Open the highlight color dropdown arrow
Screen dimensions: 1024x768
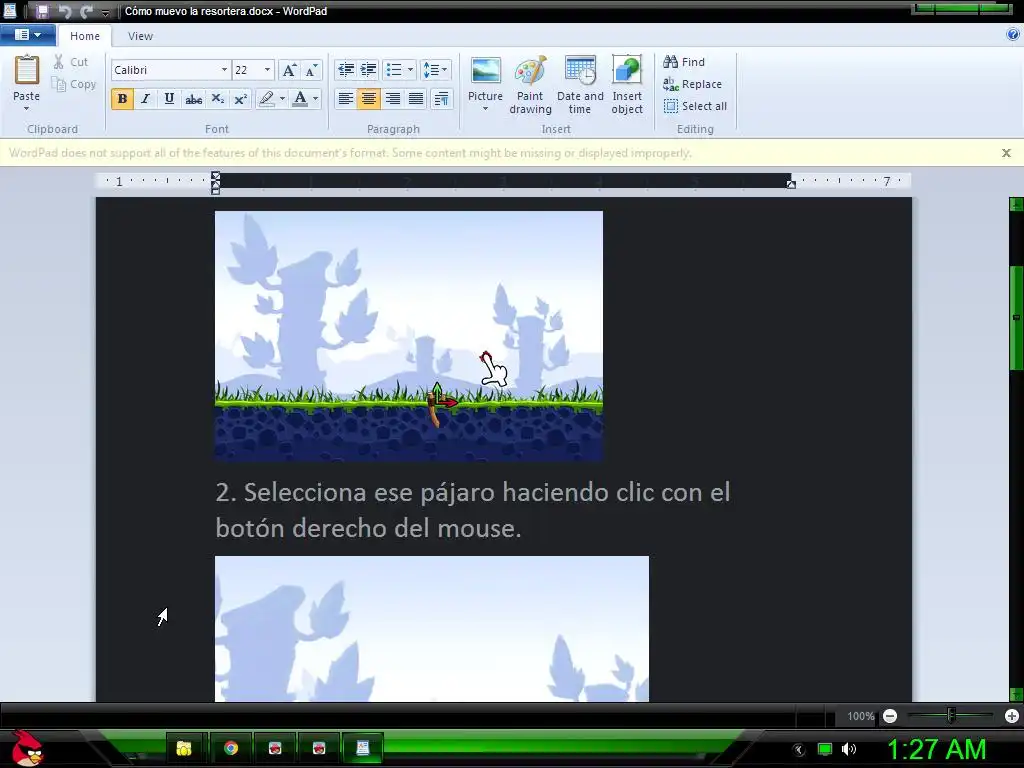coord(282,99)
